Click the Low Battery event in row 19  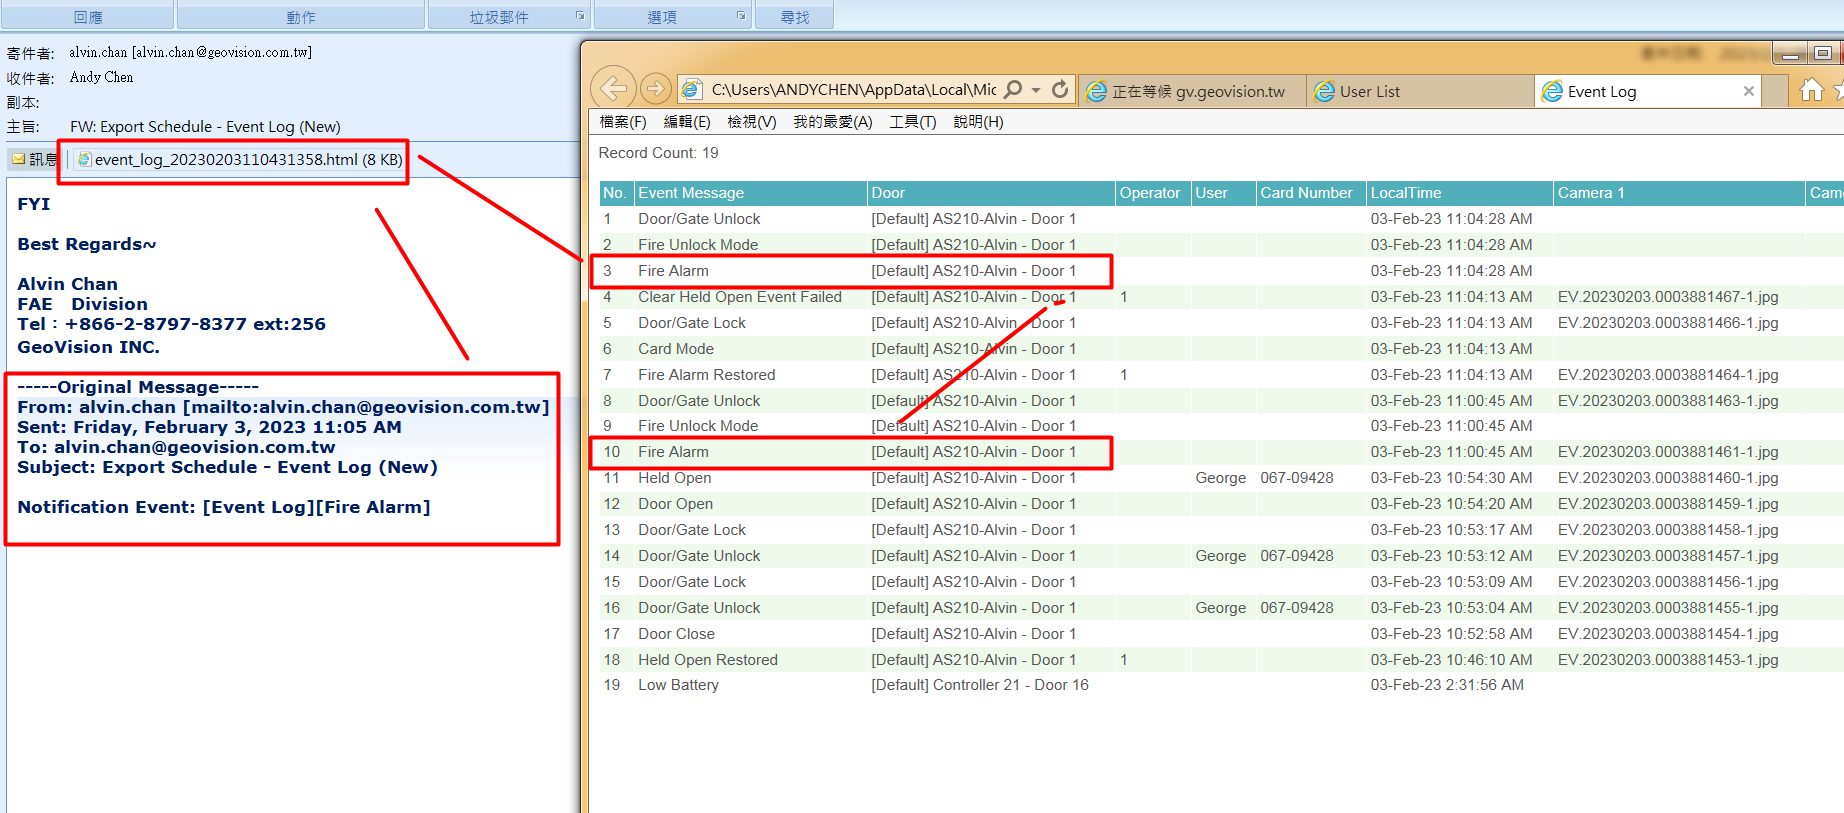679,685
